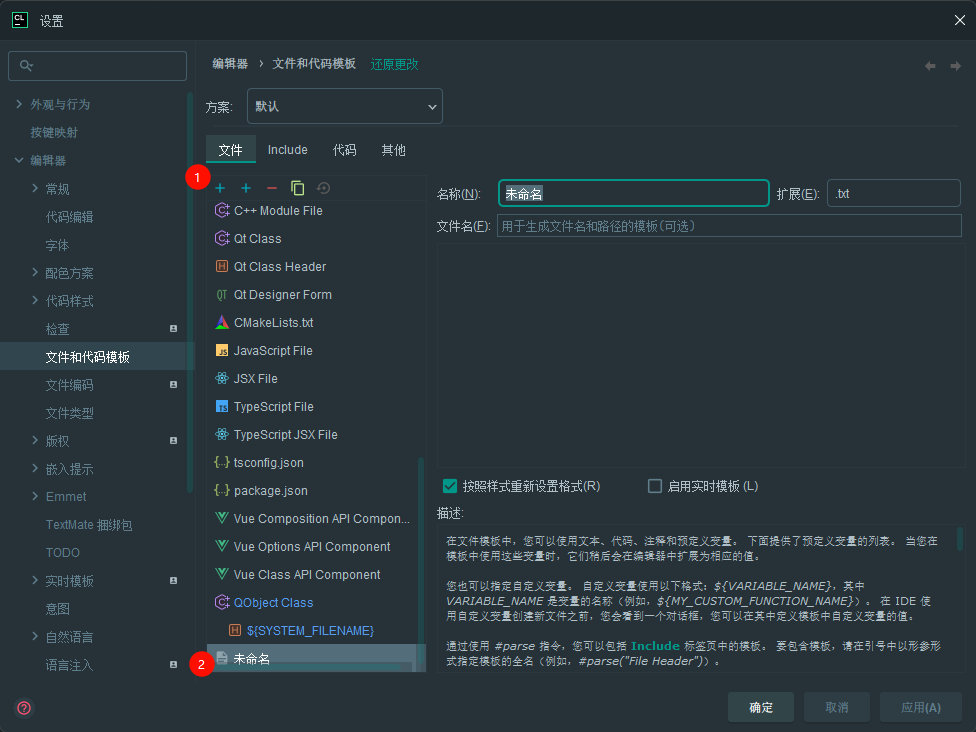Click the tsconfig.json braces icon

(x=222, y=462)
